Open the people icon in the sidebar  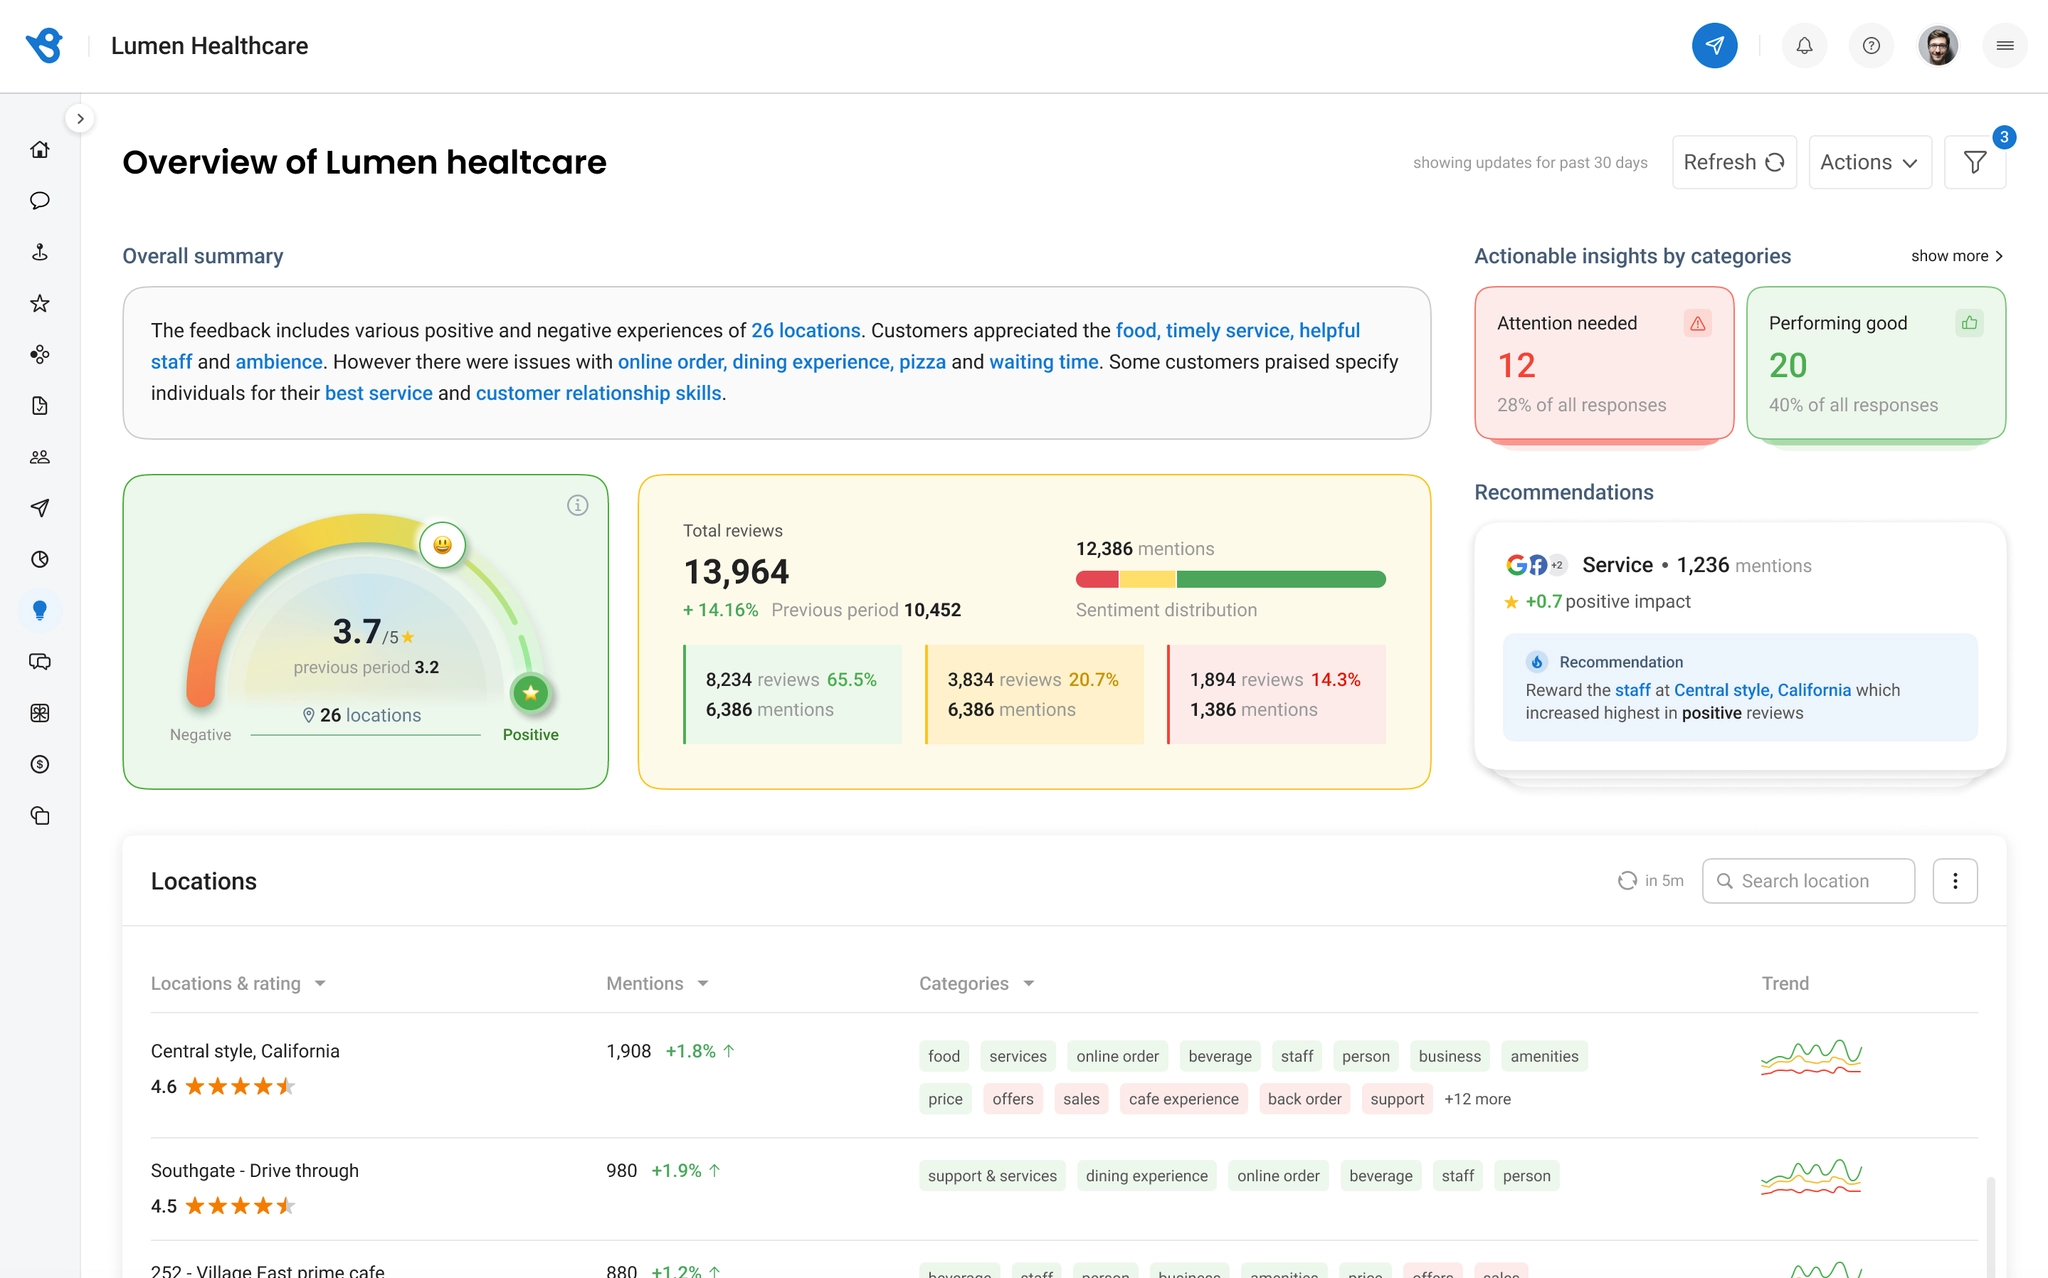(40, 457)
